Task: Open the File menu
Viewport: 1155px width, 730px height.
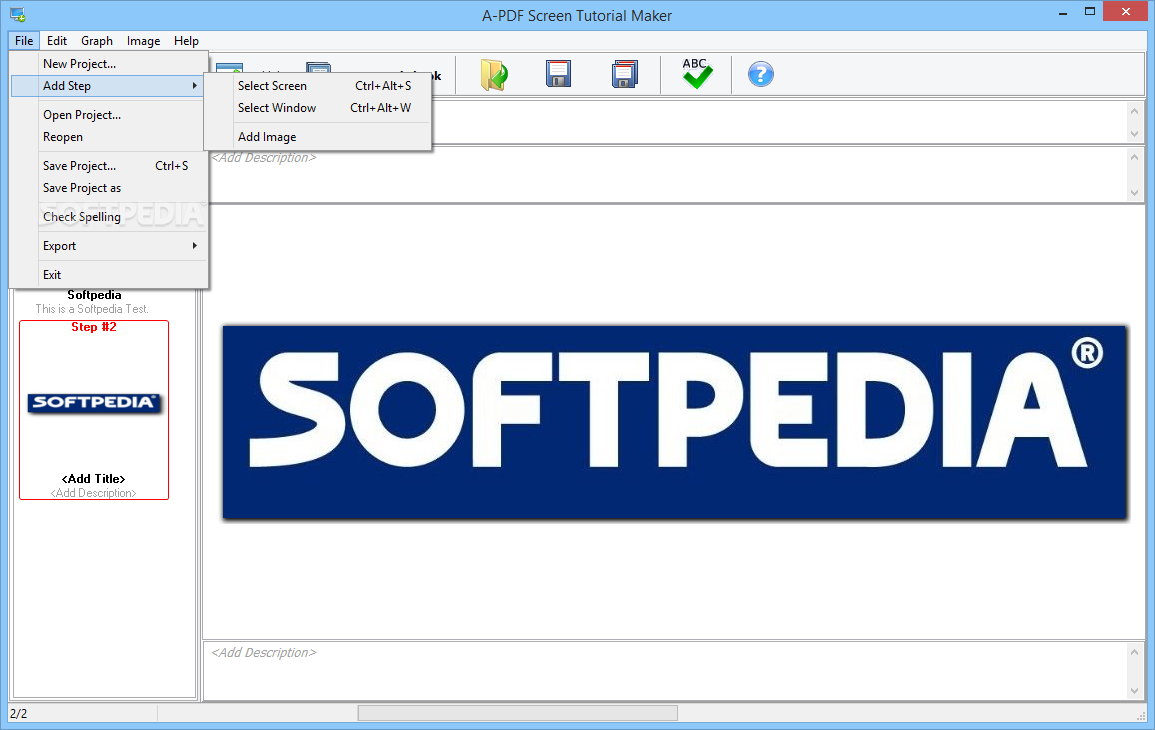Action: [x=24, y=41]
